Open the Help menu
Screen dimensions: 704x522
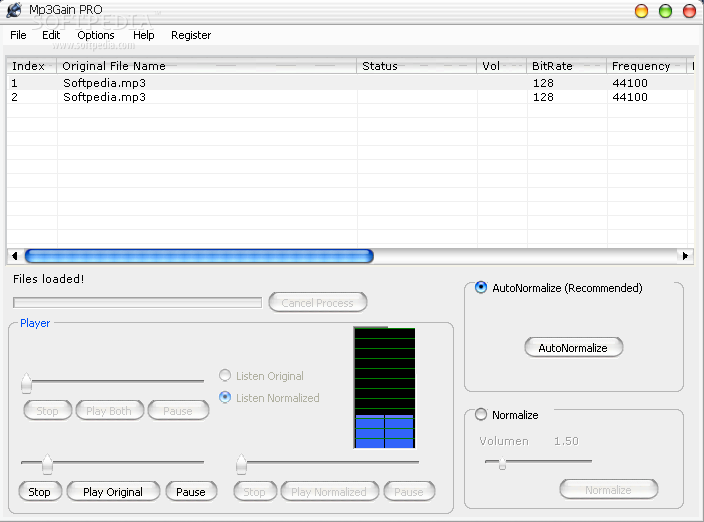tap(144, 35)
